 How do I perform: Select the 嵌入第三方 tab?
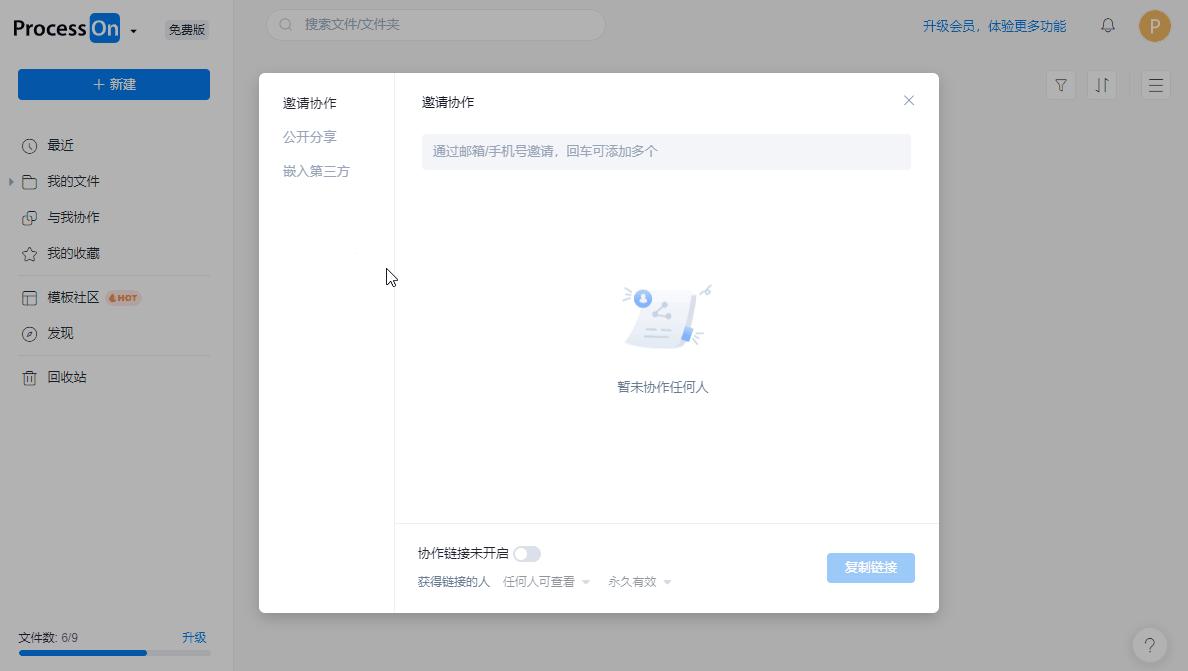coord(316,171)
